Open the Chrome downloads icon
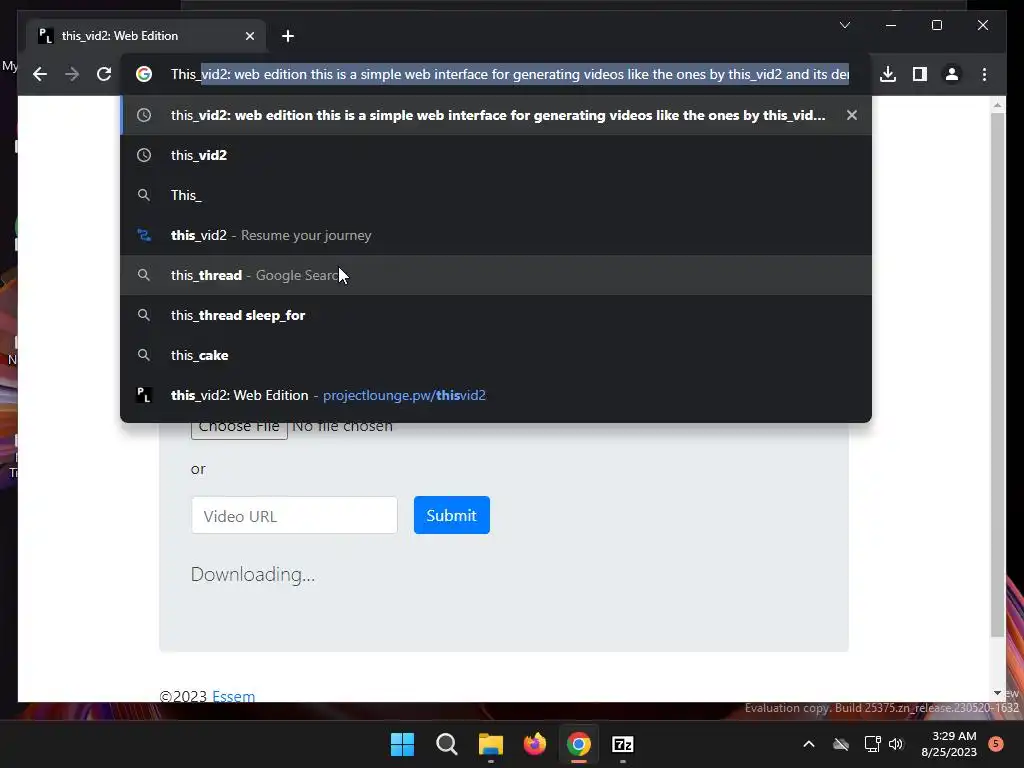1024x768 pixels. tap(888, 74)
